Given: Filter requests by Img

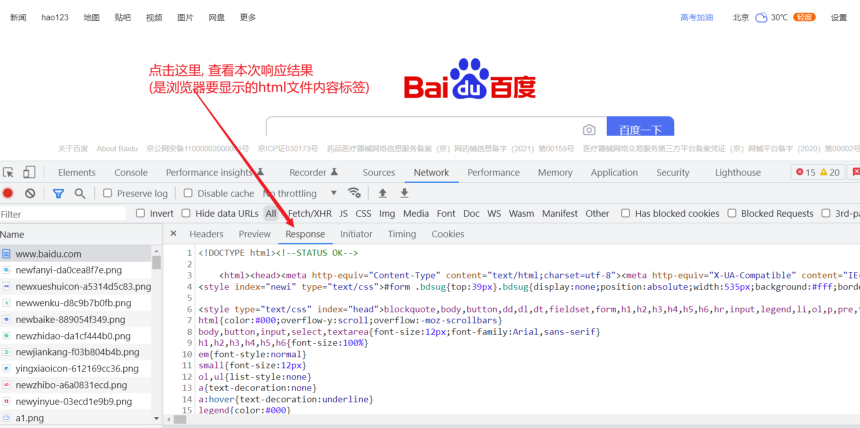Looking at the screenshot, I should point(387,213).
